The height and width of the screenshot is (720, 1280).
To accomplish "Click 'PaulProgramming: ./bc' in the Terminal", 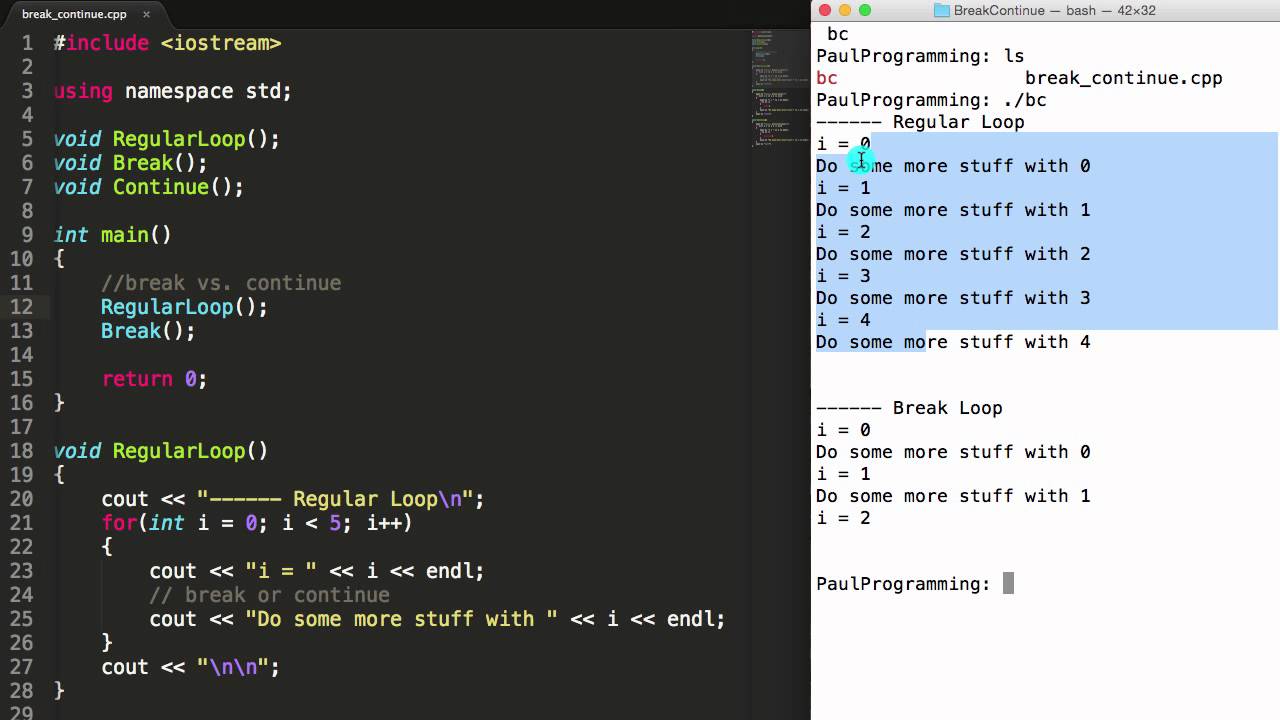I will pos(931,100).
